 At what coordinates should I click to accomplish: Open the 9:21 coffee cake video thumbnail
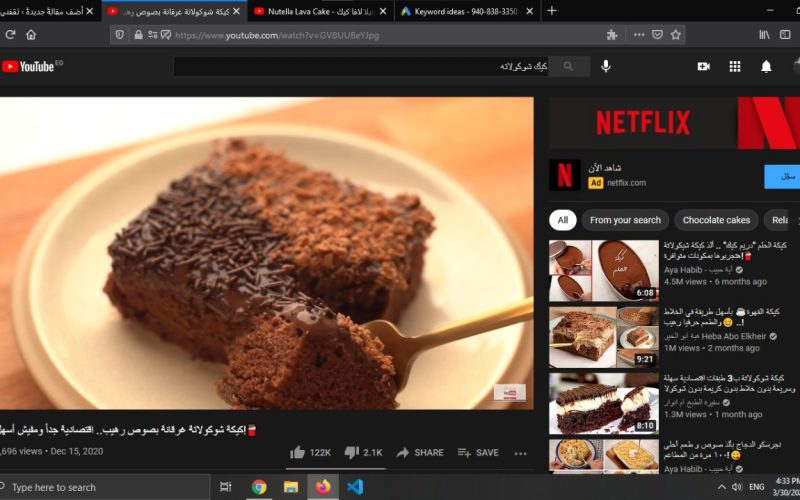click(604, 337)
